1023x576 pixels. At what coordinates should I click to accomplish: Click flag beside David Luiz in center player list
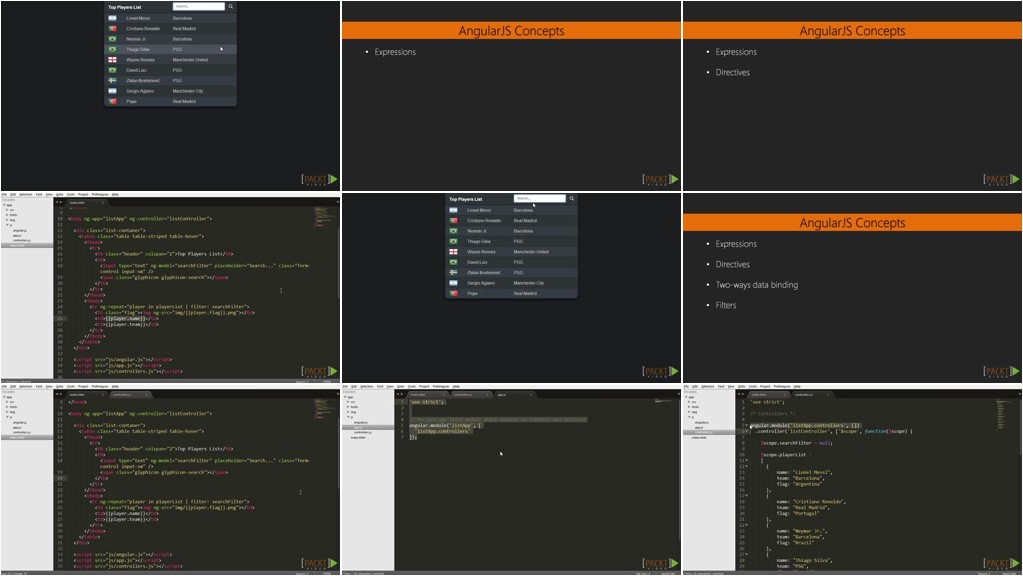point(453,262)
